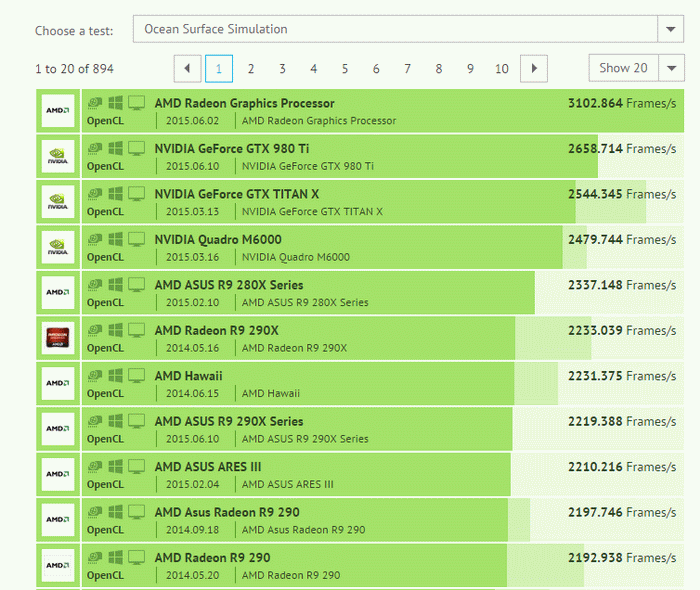Screen dimensions: 700x590
Task: Click the 2479.744 Frames/s score
Action: pyautogui.click(x=622, y=240)
